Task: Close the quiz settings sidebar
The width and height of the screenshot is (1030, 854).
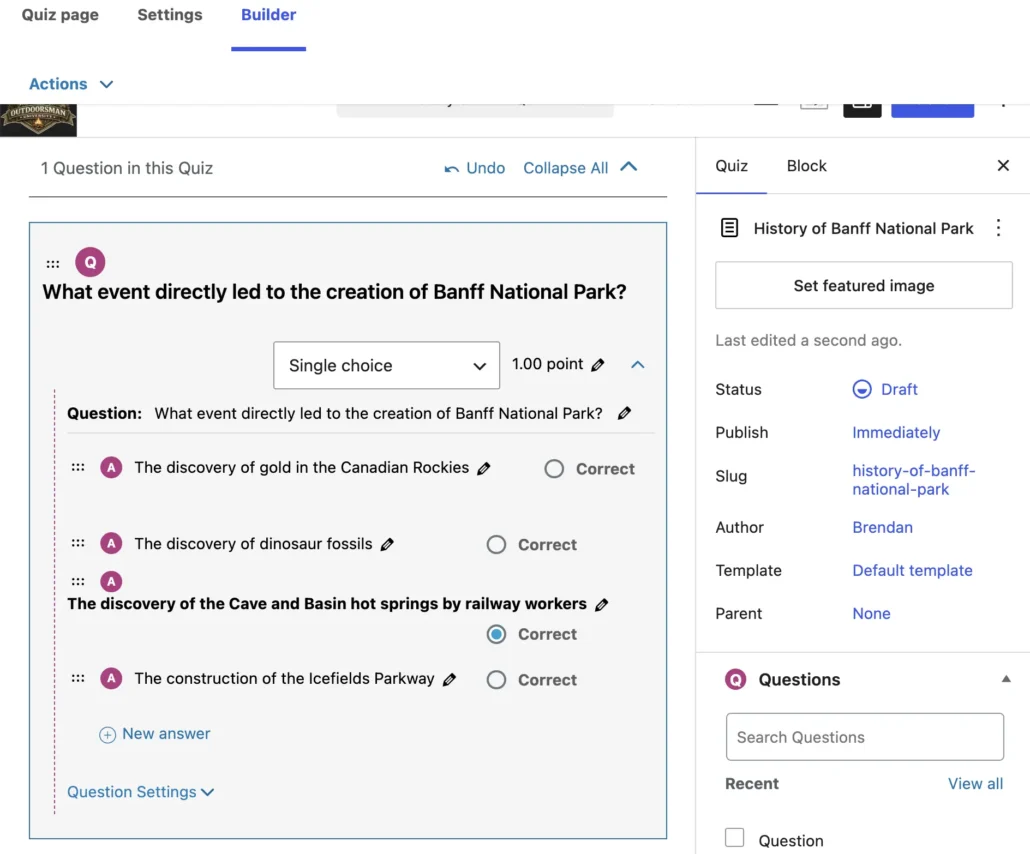Action: (1002, 166)
